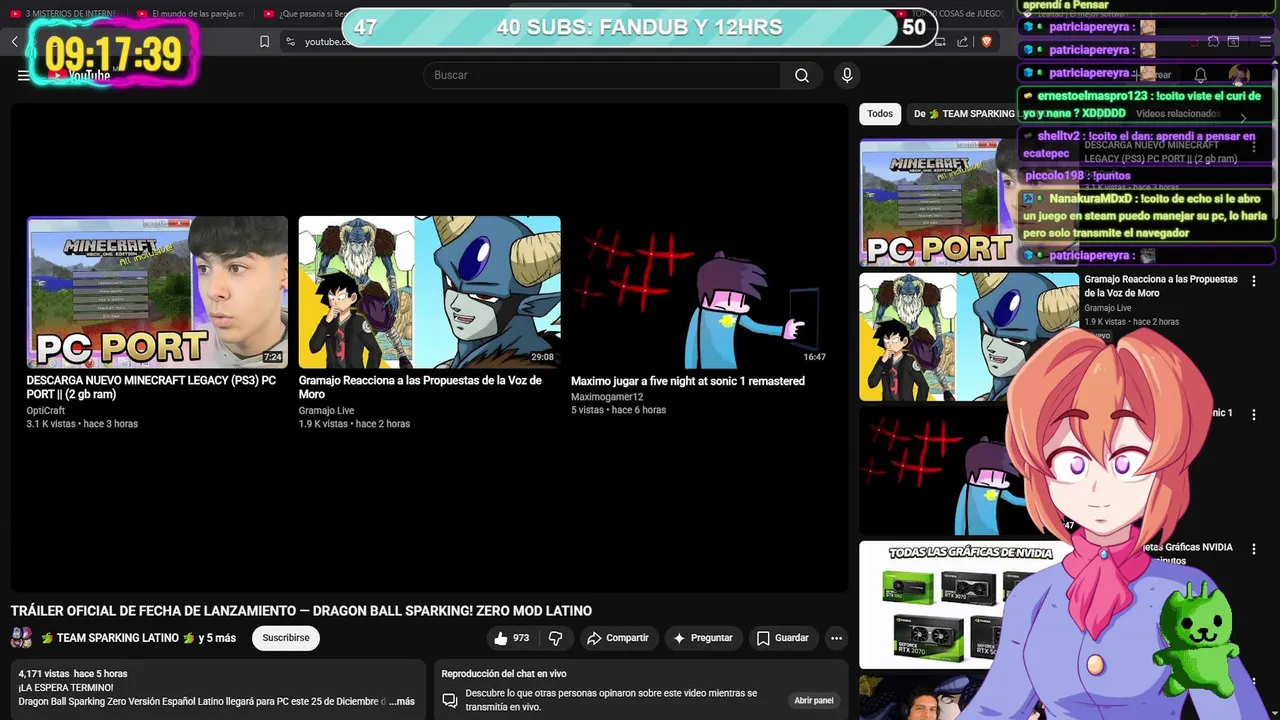Open options menu for sidebar Minecraft video

(x=1254, y=147)
